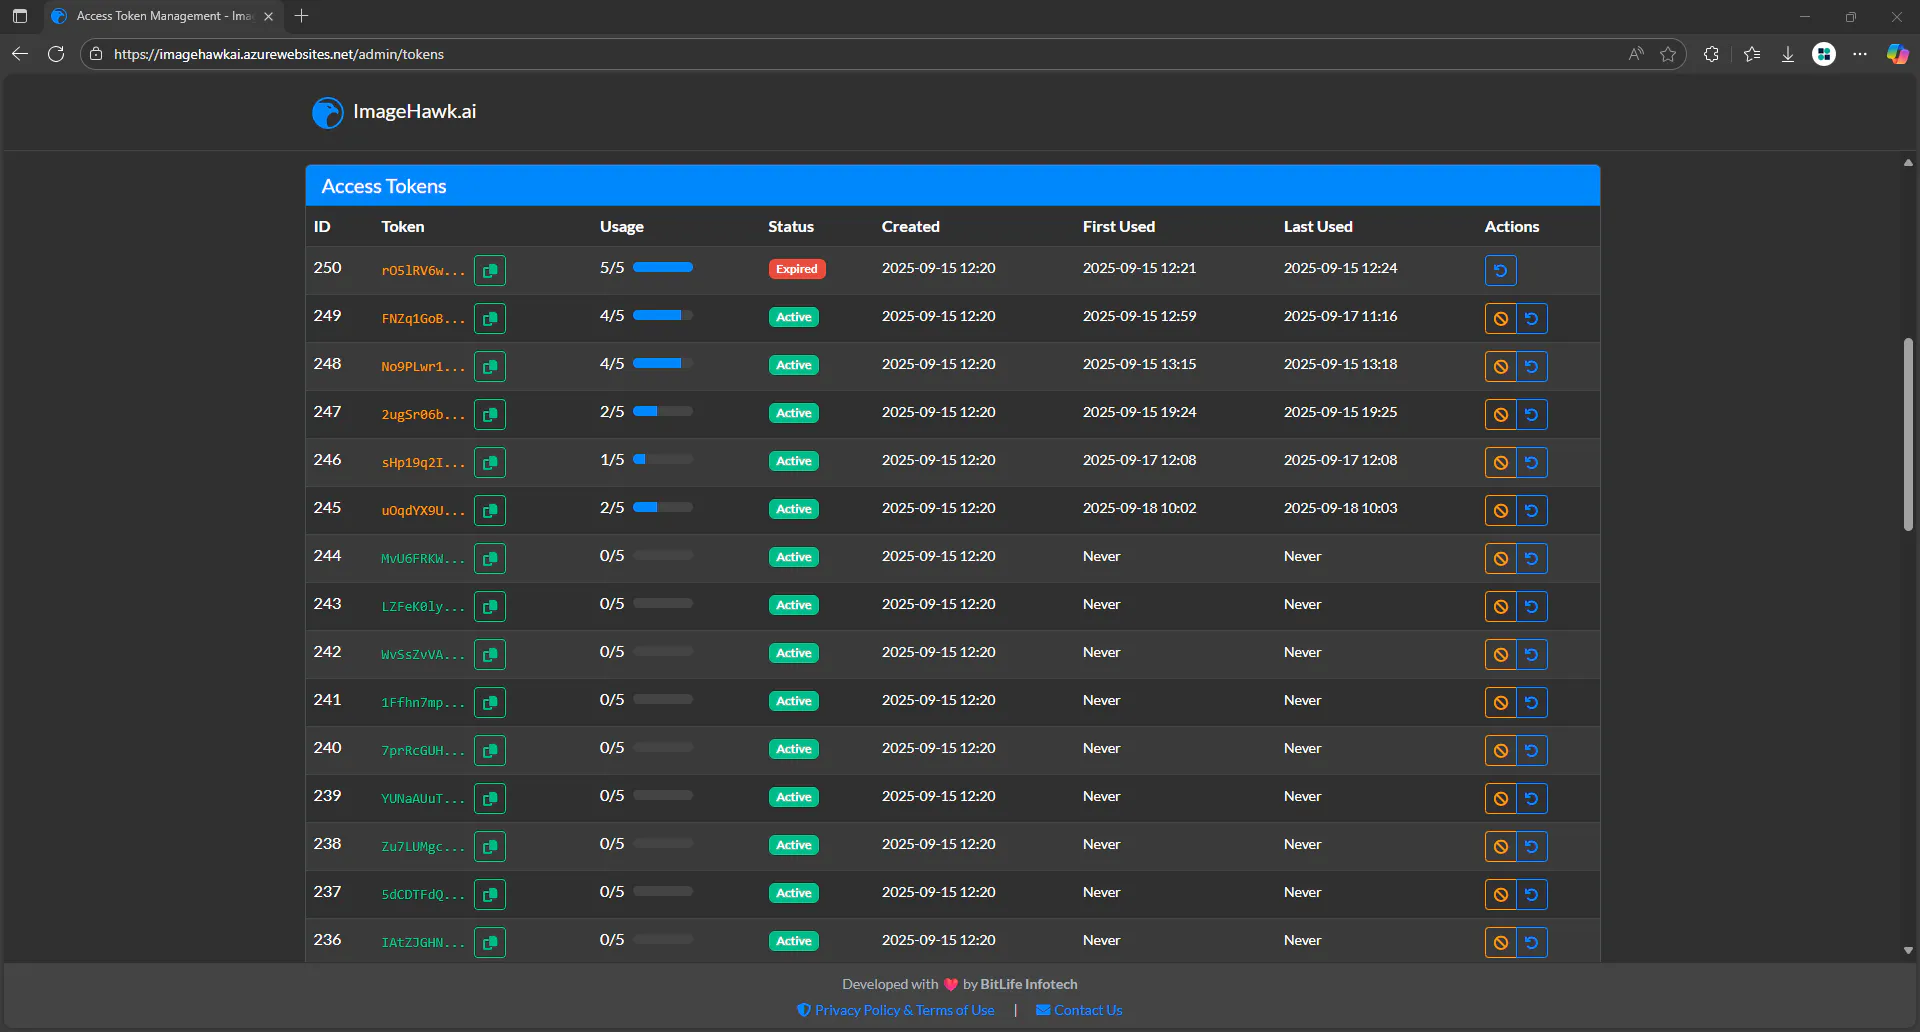Viewport: 1920px width, 1032px height.
Task: Revoke token ID 249
Action: click(x=1500, y=318)
